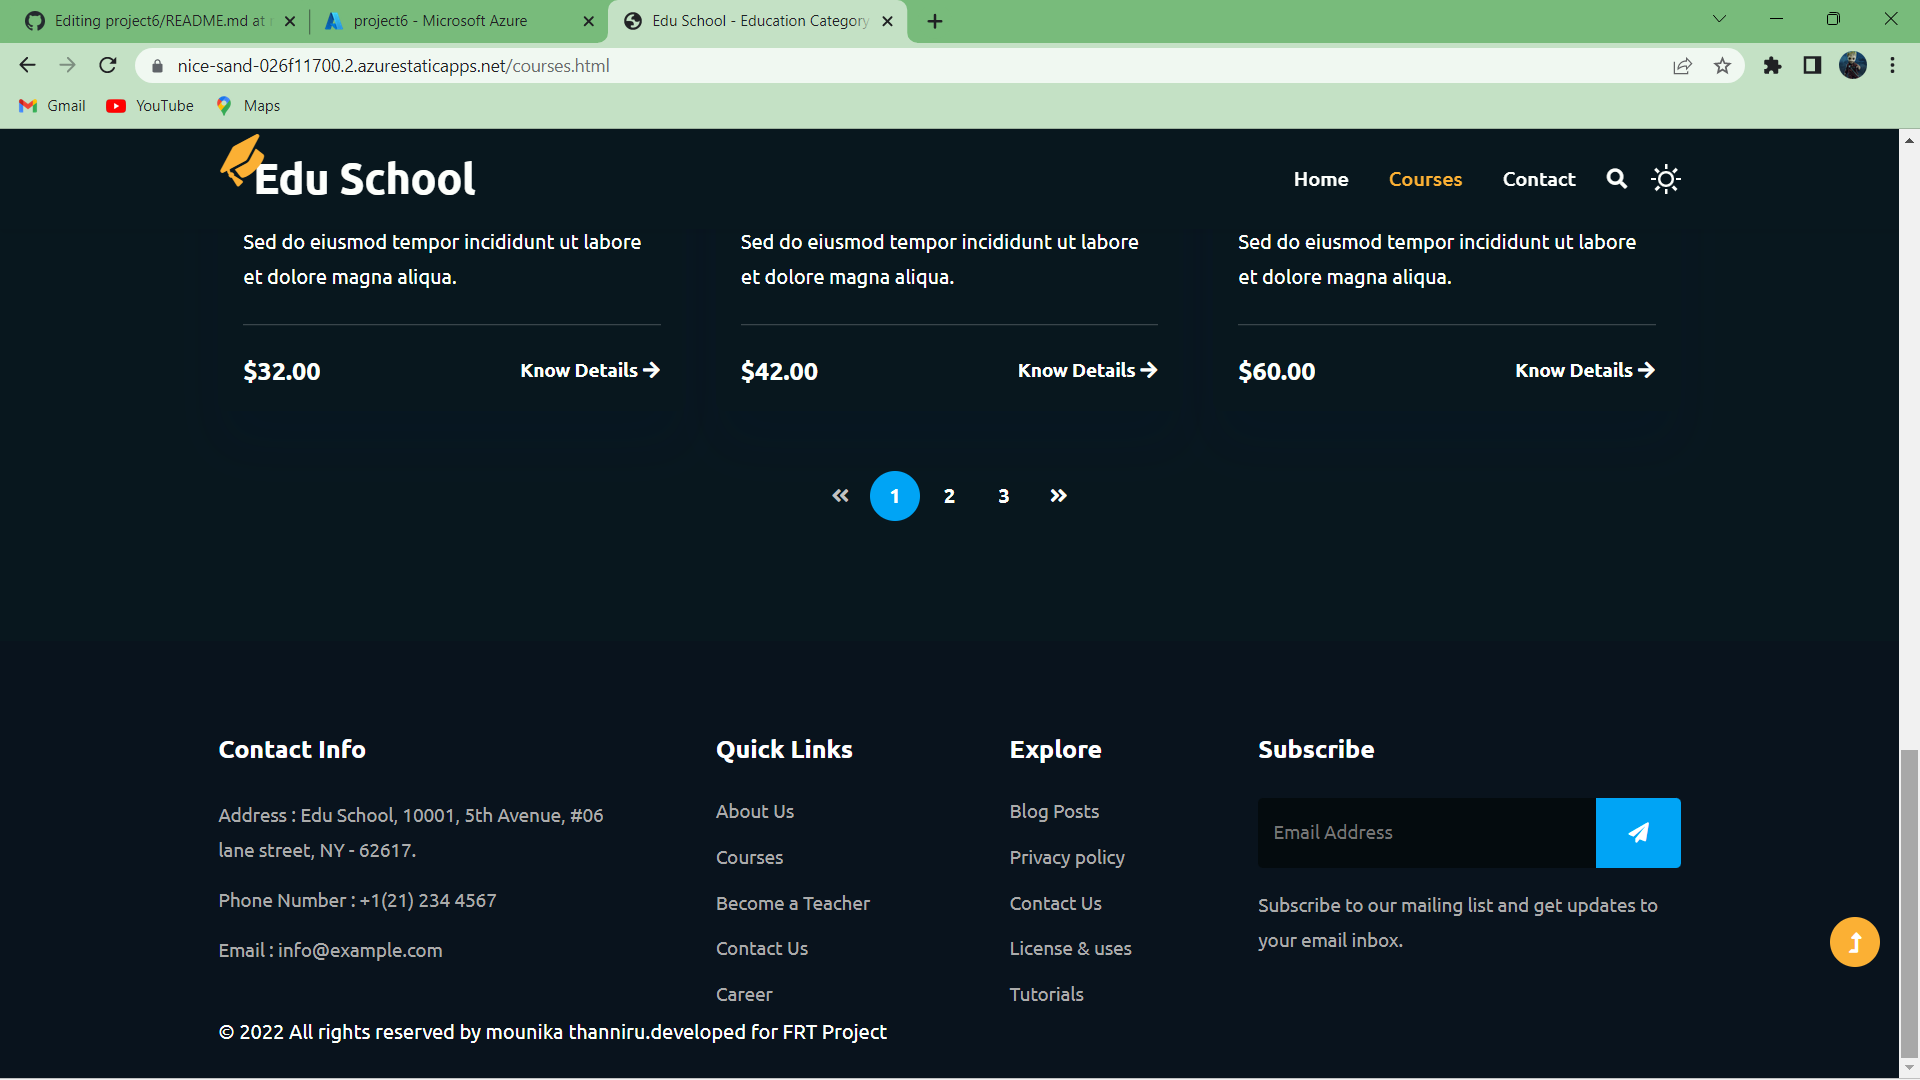Click the search magnifier icon in navbar
This screenshot has width=1920, height=1080.
(1616, 179)
